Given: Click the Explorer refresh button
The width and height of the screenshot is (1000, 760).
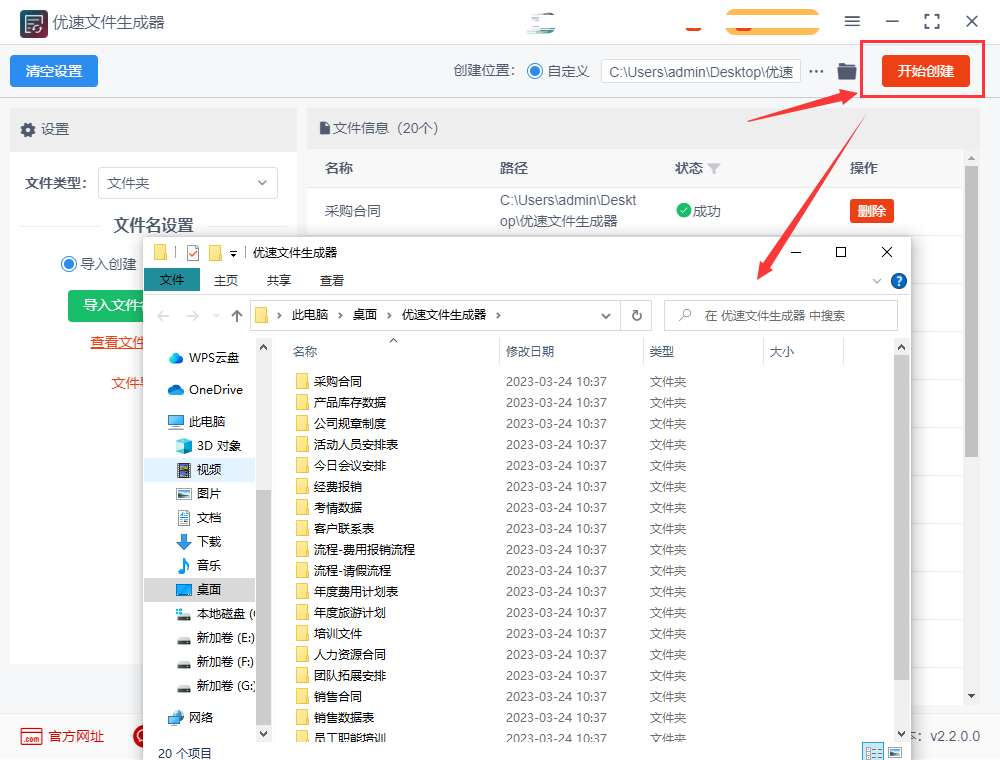Looking at the screenshot, I should [636, 315].
